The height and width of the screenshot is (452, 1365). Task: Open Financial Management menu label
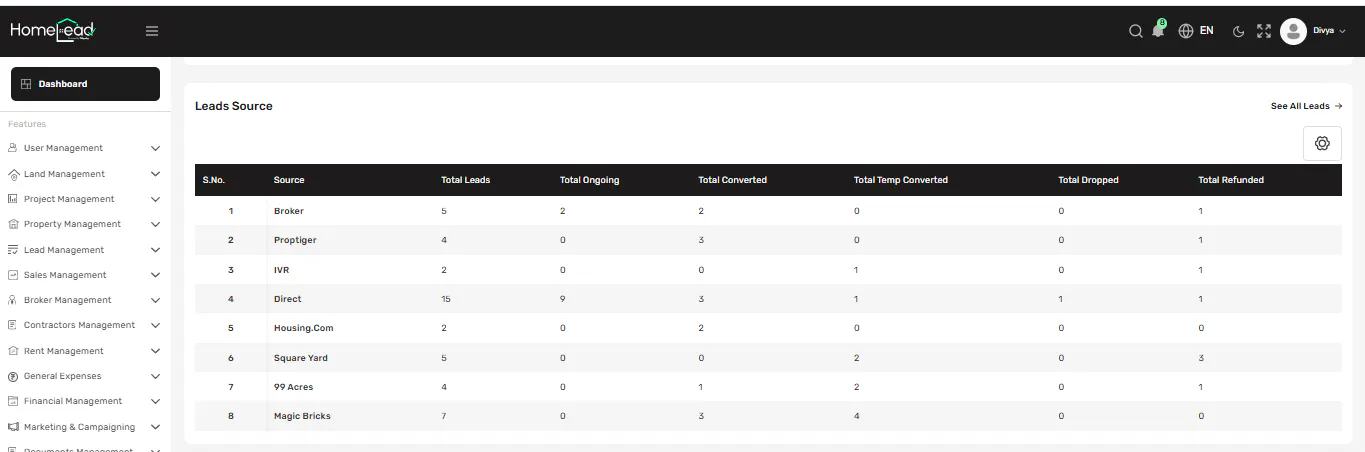[73, 401]
